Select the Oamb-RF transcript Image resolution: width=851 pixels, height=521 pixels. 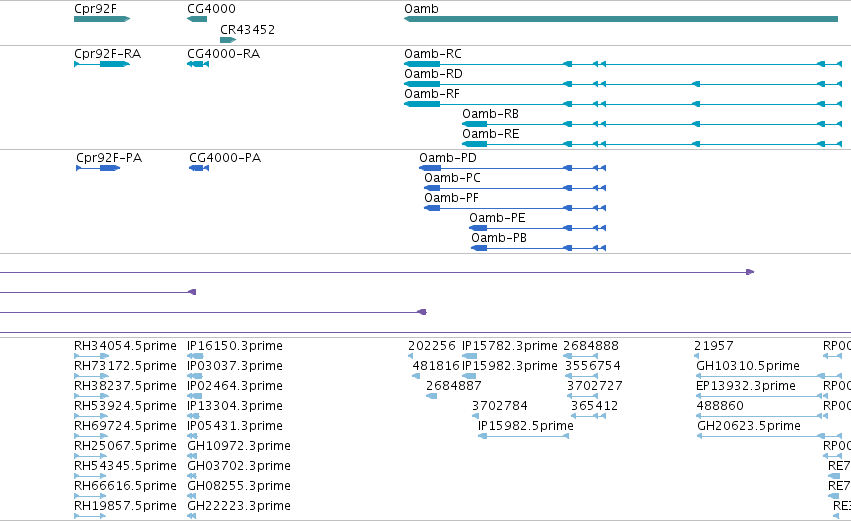tap(623, 104)
